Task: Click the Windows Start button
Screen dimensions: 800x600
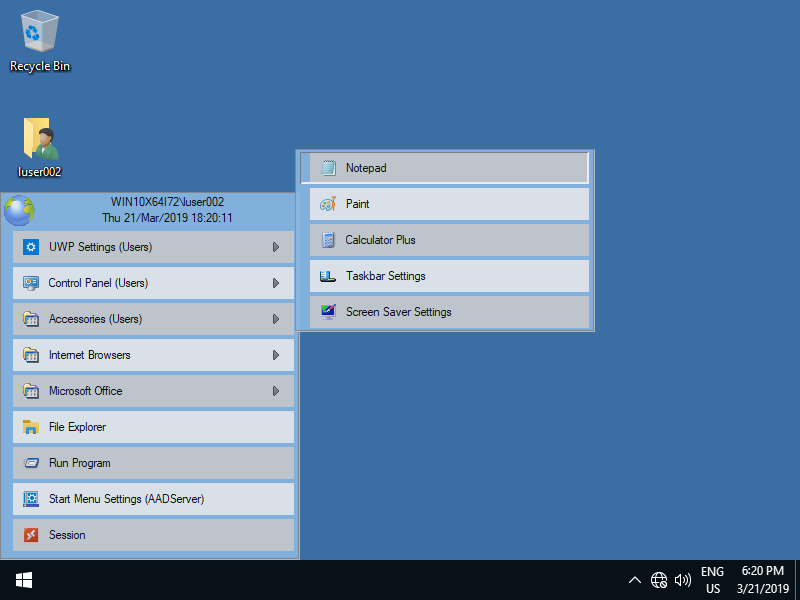Action: [24, 580]
